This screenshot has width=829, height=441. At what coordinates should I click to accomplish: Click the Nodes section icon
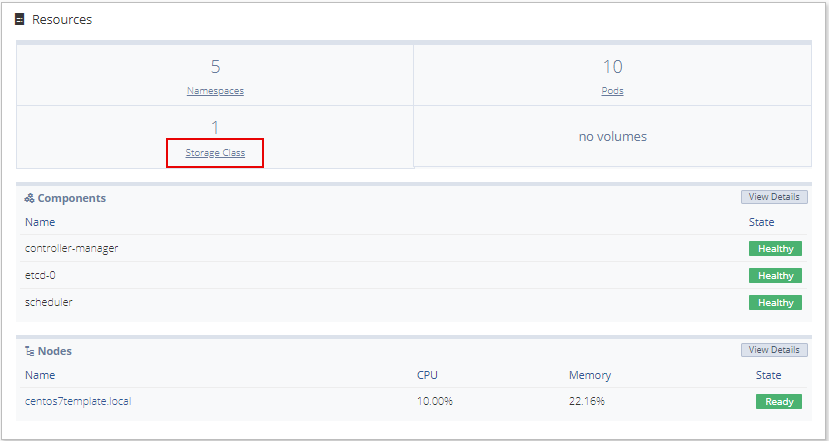tap(30, 351)
